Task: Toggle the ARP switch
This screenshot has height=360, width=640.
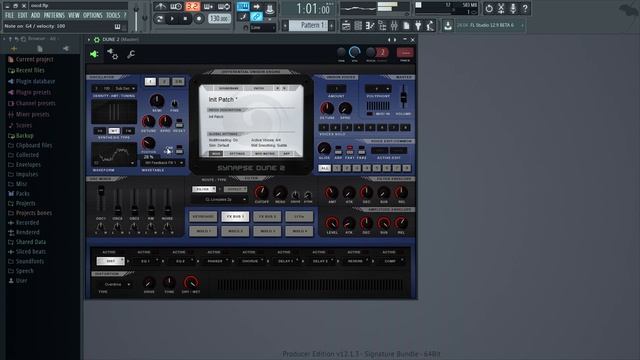Action: pyautogui.click(x=338, y=149)
